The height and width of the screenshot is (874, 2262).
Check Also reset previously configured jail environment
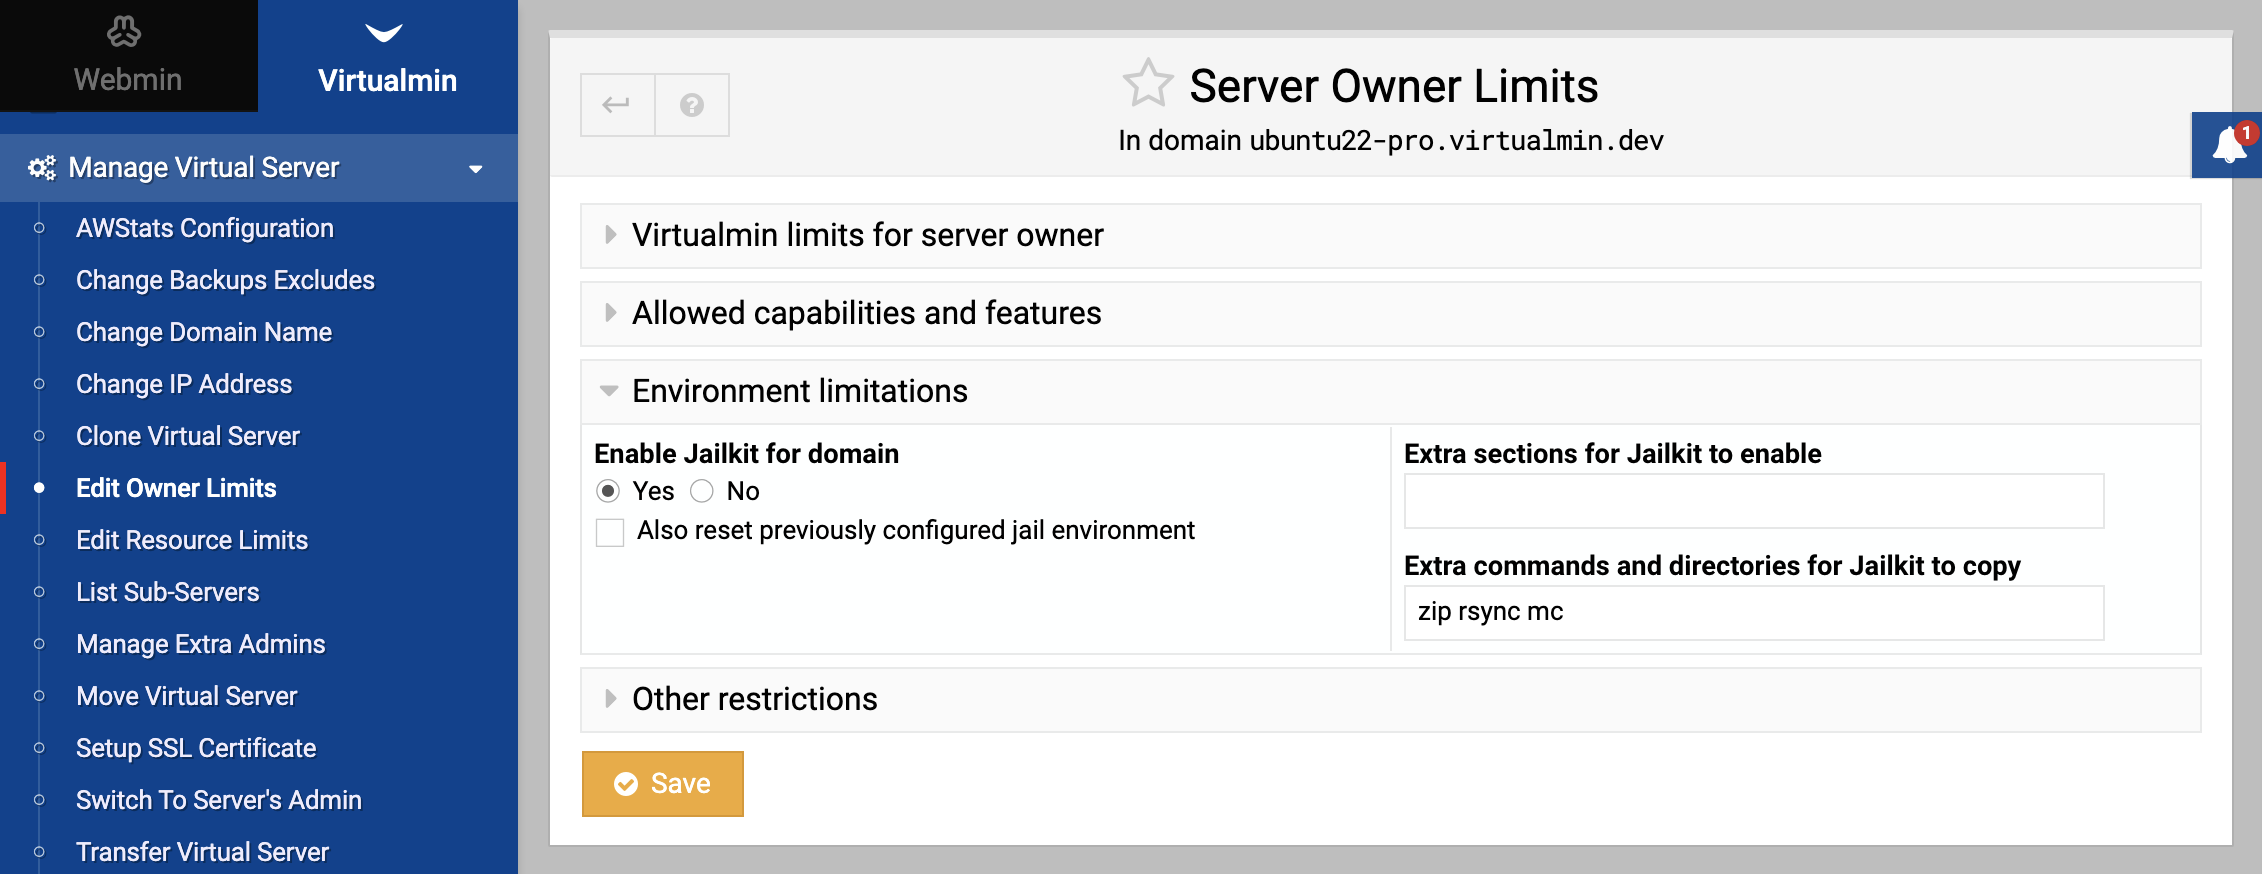[610, 532]
